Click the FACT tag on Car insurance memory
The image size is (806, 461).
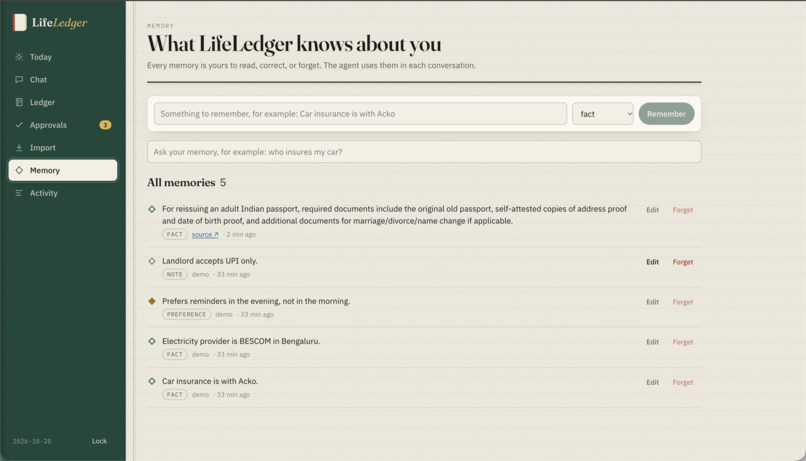[x=175, y=395]
